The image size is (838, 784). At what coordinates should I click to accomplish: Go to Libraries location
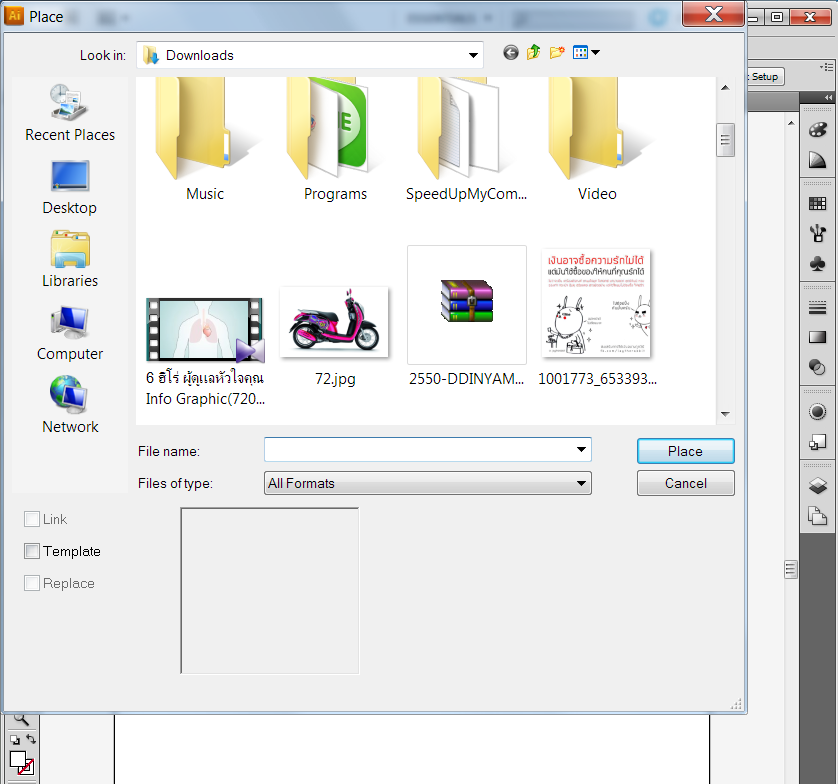point(70,260)
